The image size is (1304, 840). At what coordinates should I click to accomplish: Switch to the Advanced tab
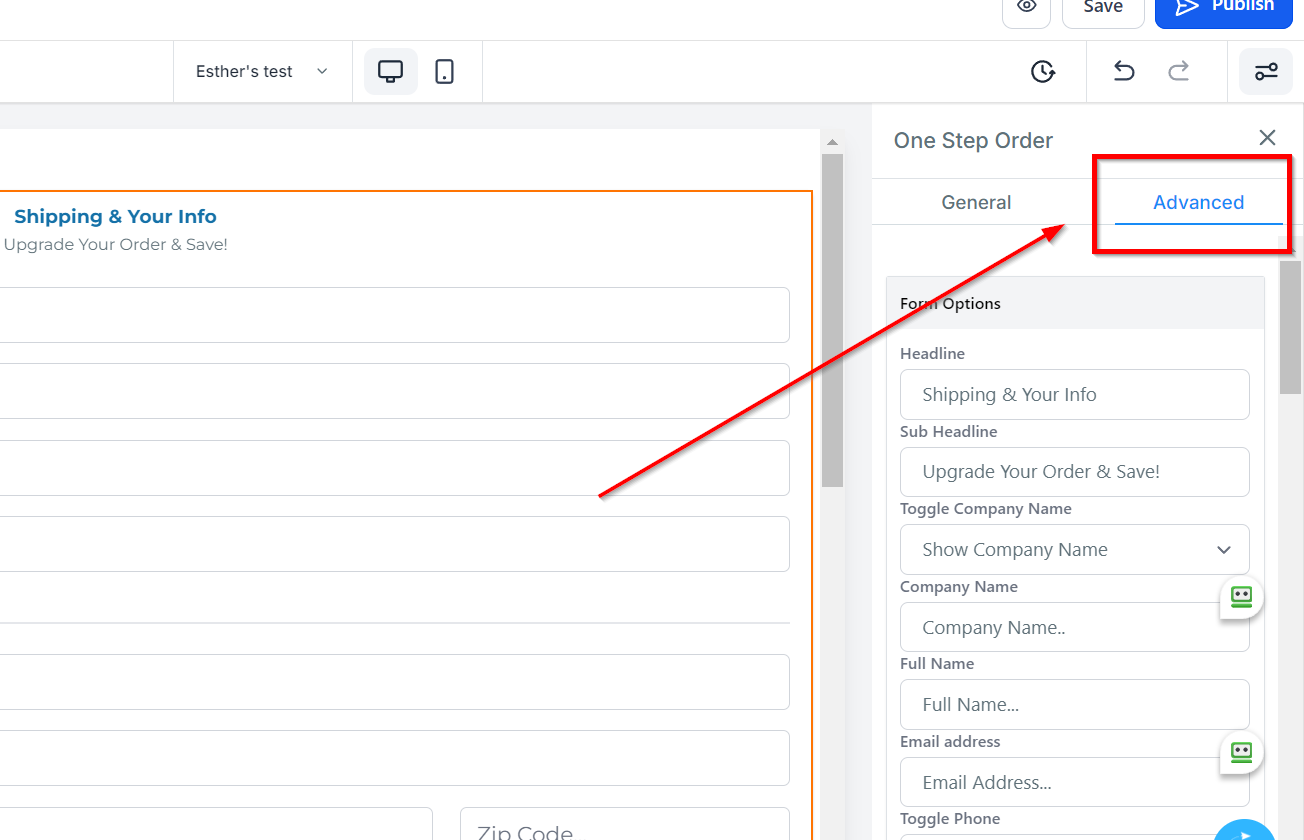1198,202
